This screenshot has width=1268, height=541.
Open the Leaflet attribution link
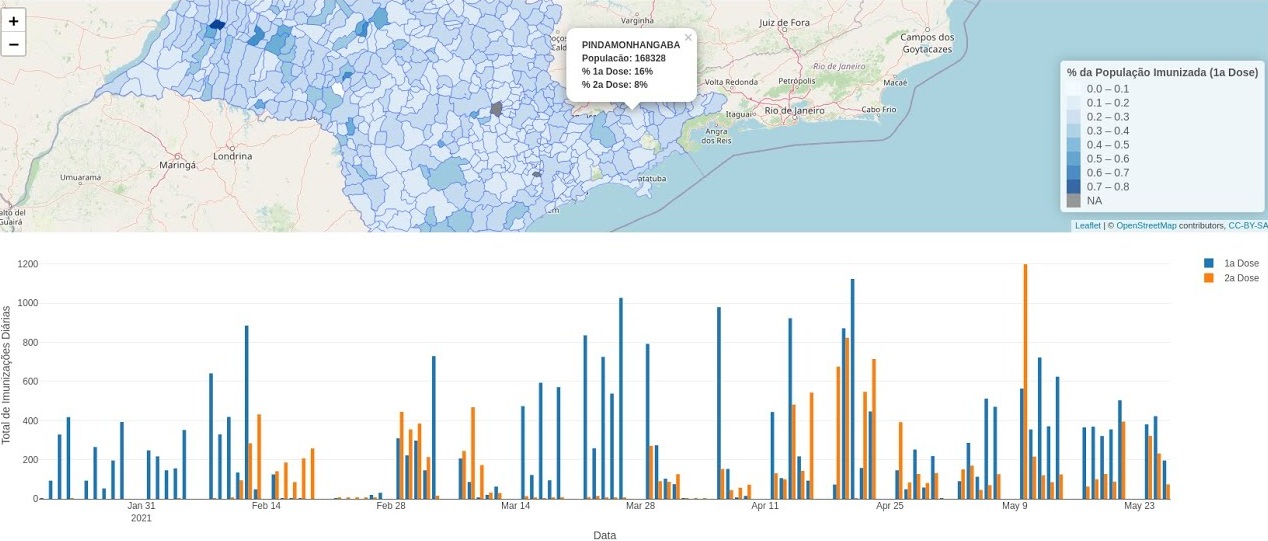click(x=1087, y=226)
